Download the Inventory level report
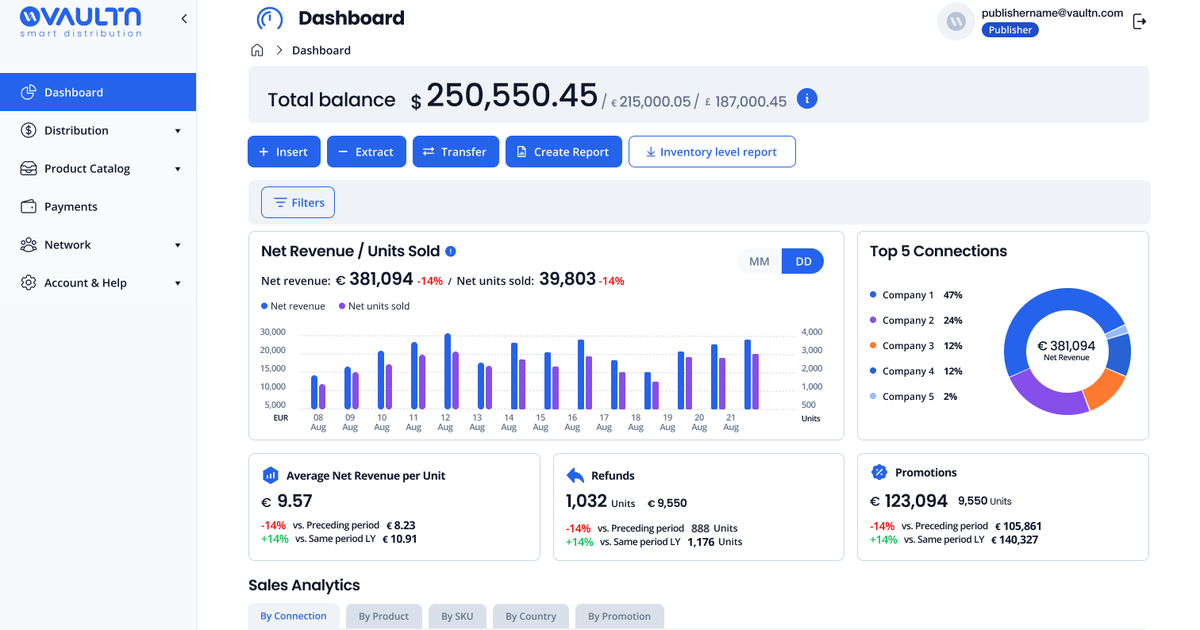The height and width of the screenshot is (630, 1200). coord(712,152)
